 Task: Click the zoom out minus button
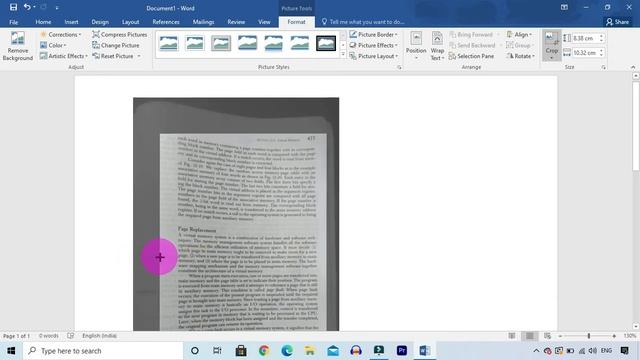(560, 336)
